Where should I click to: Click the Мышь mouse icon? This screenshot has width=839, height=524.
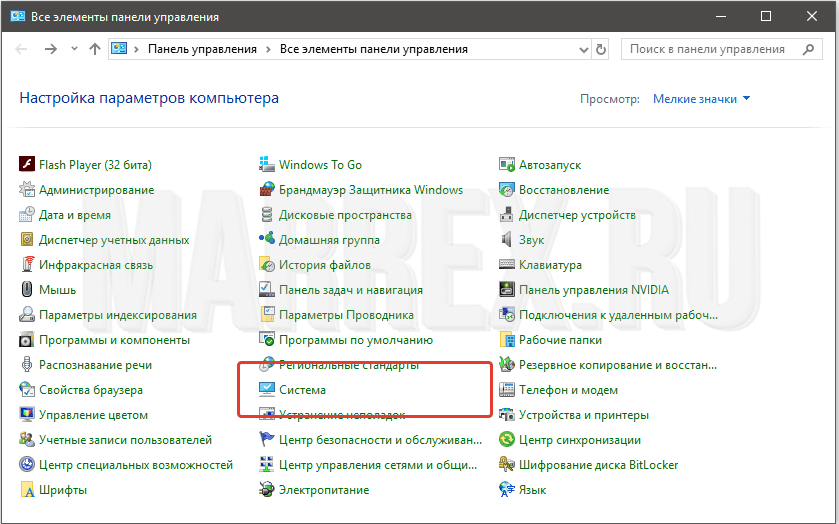tap(27, 289)
